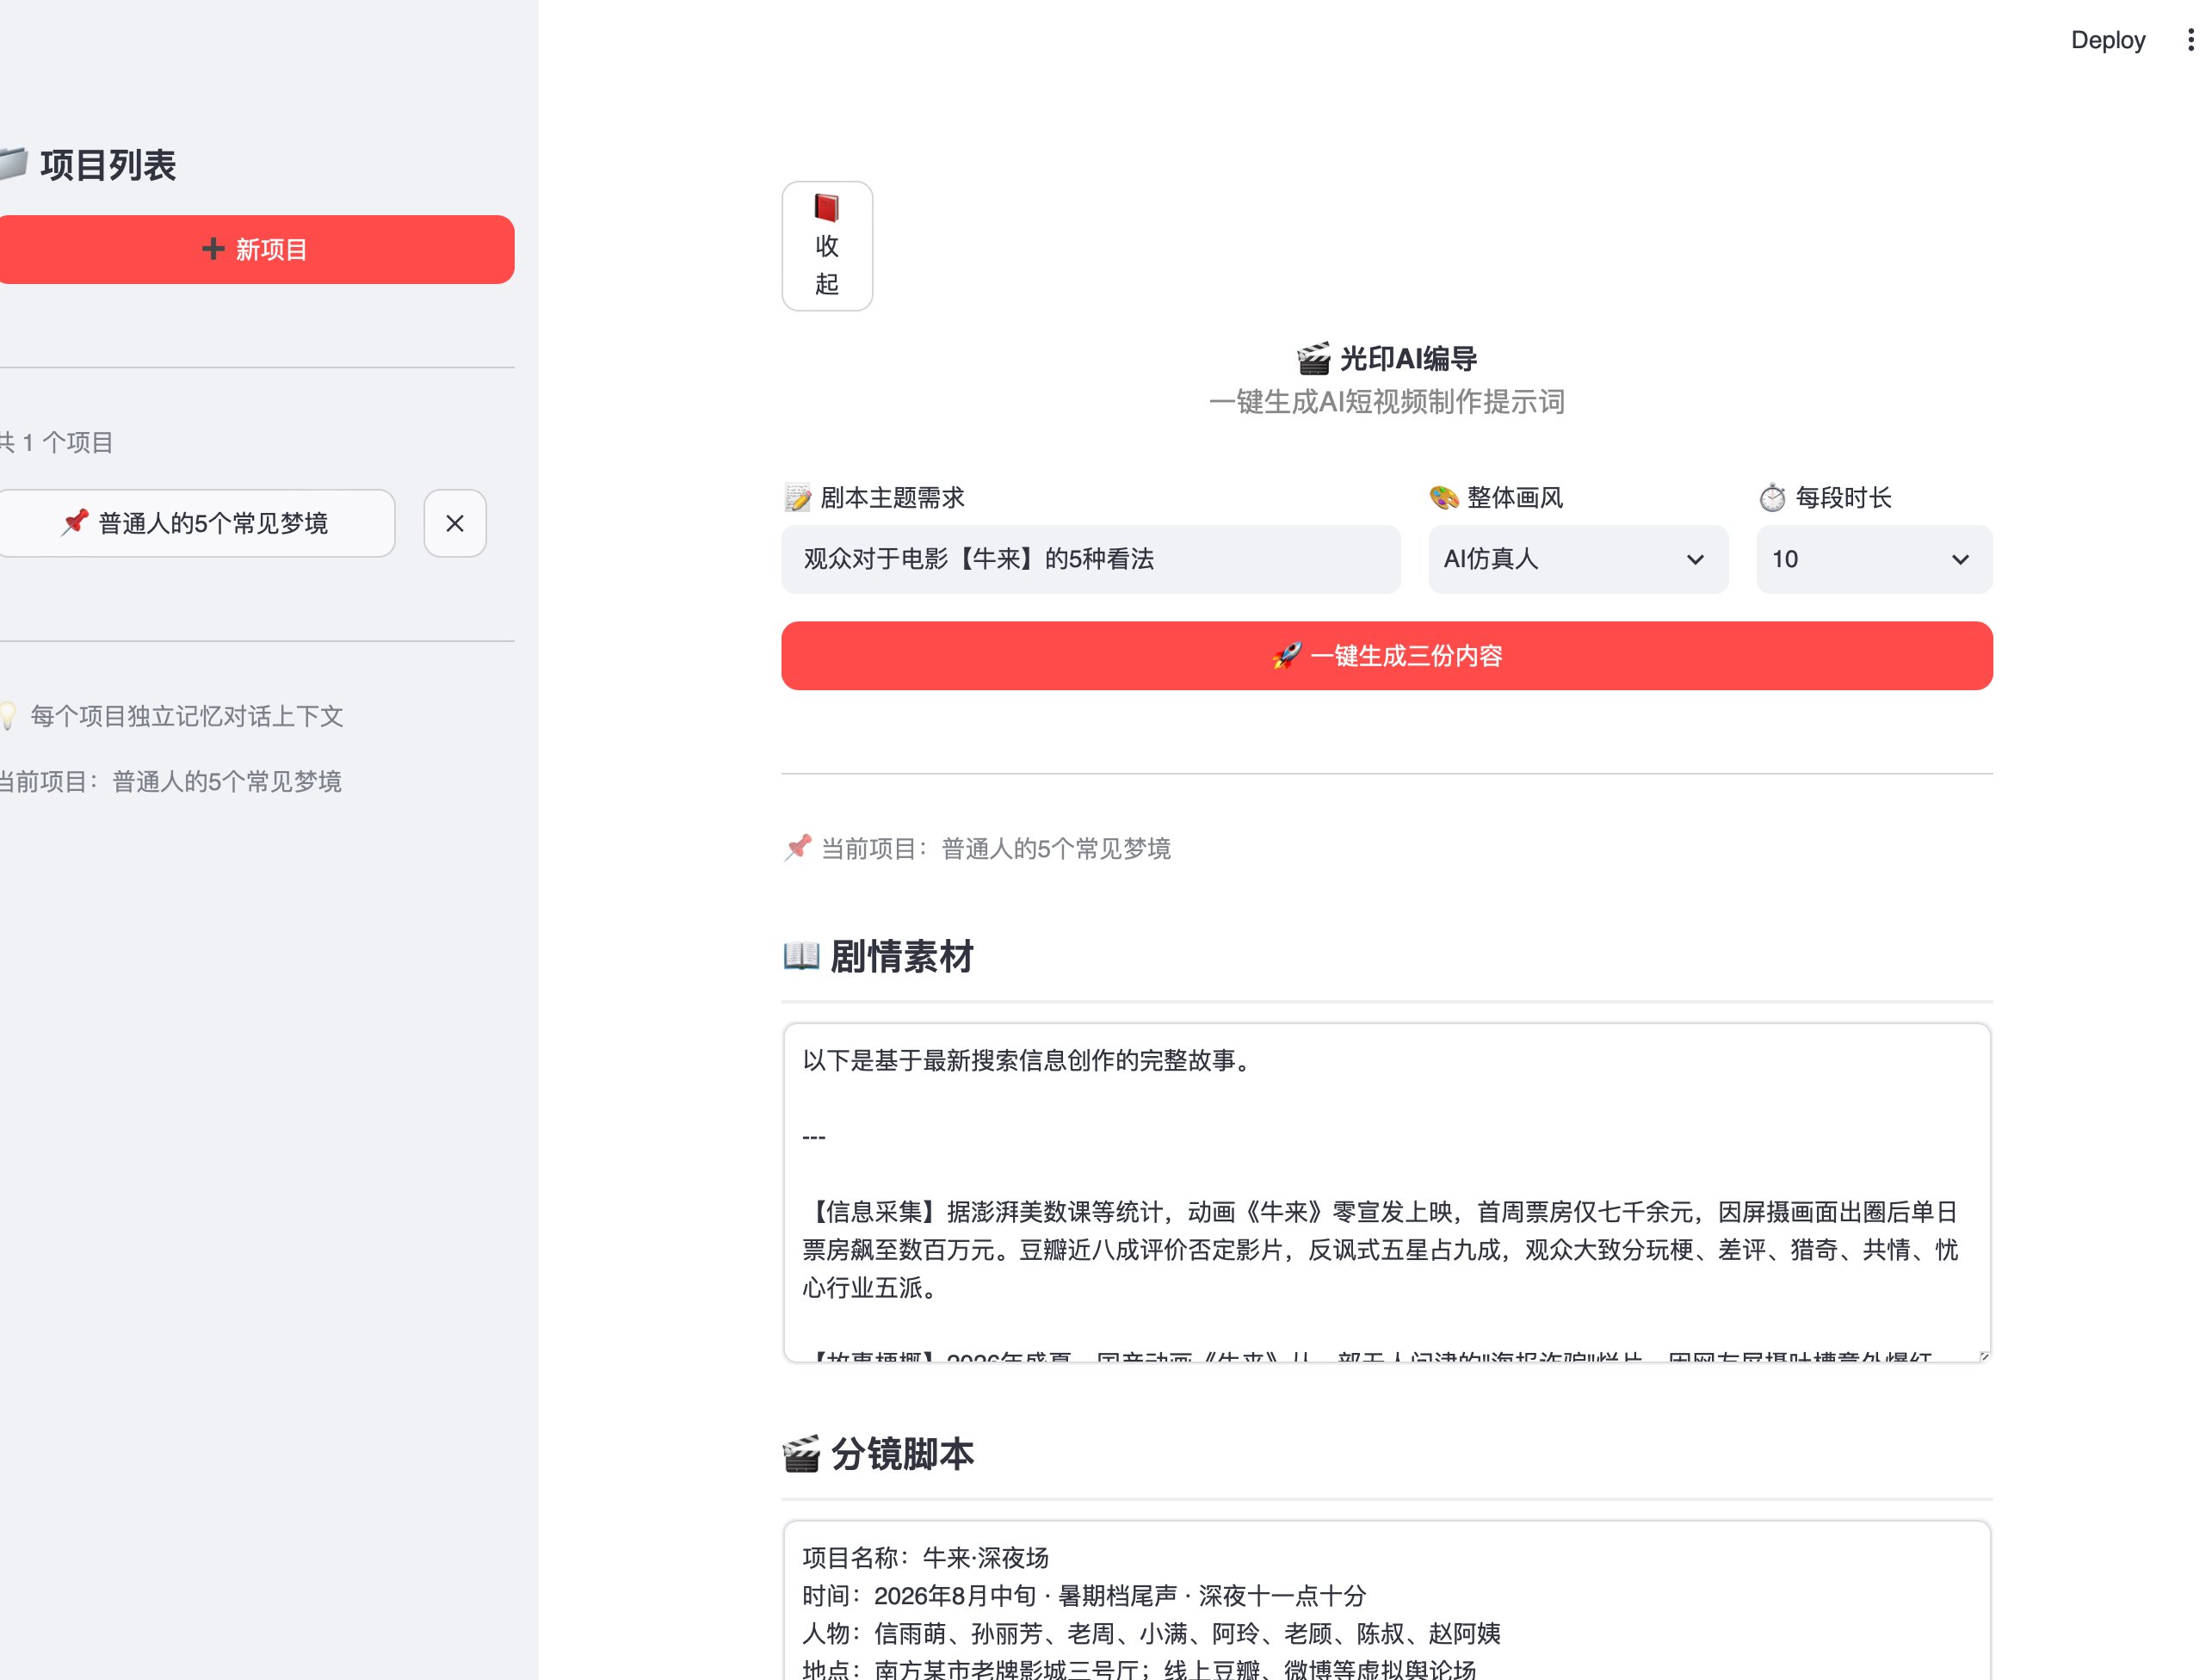Click the 新项目 button
Screen dimensions: 2212x1680
pyautogui.click(x=255, y=249)
